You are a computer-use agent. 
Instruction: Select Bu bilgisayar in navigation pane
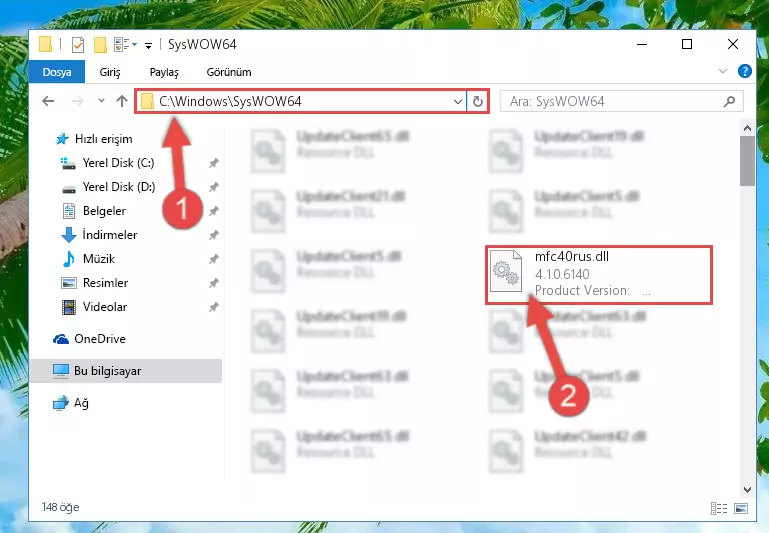[x=125, y=371]
